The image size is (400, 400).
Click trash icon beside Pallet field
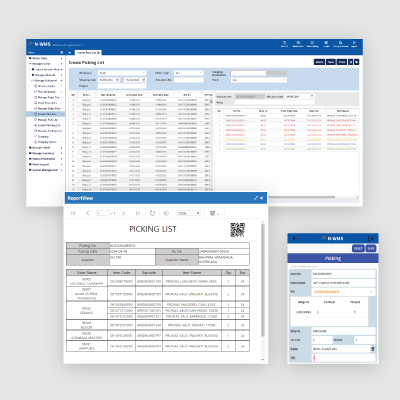click(373, 349)
